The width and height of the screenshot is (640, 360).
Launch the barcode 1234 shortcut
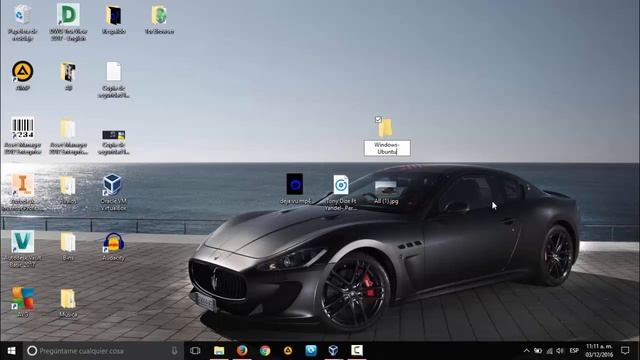[22, 129]
